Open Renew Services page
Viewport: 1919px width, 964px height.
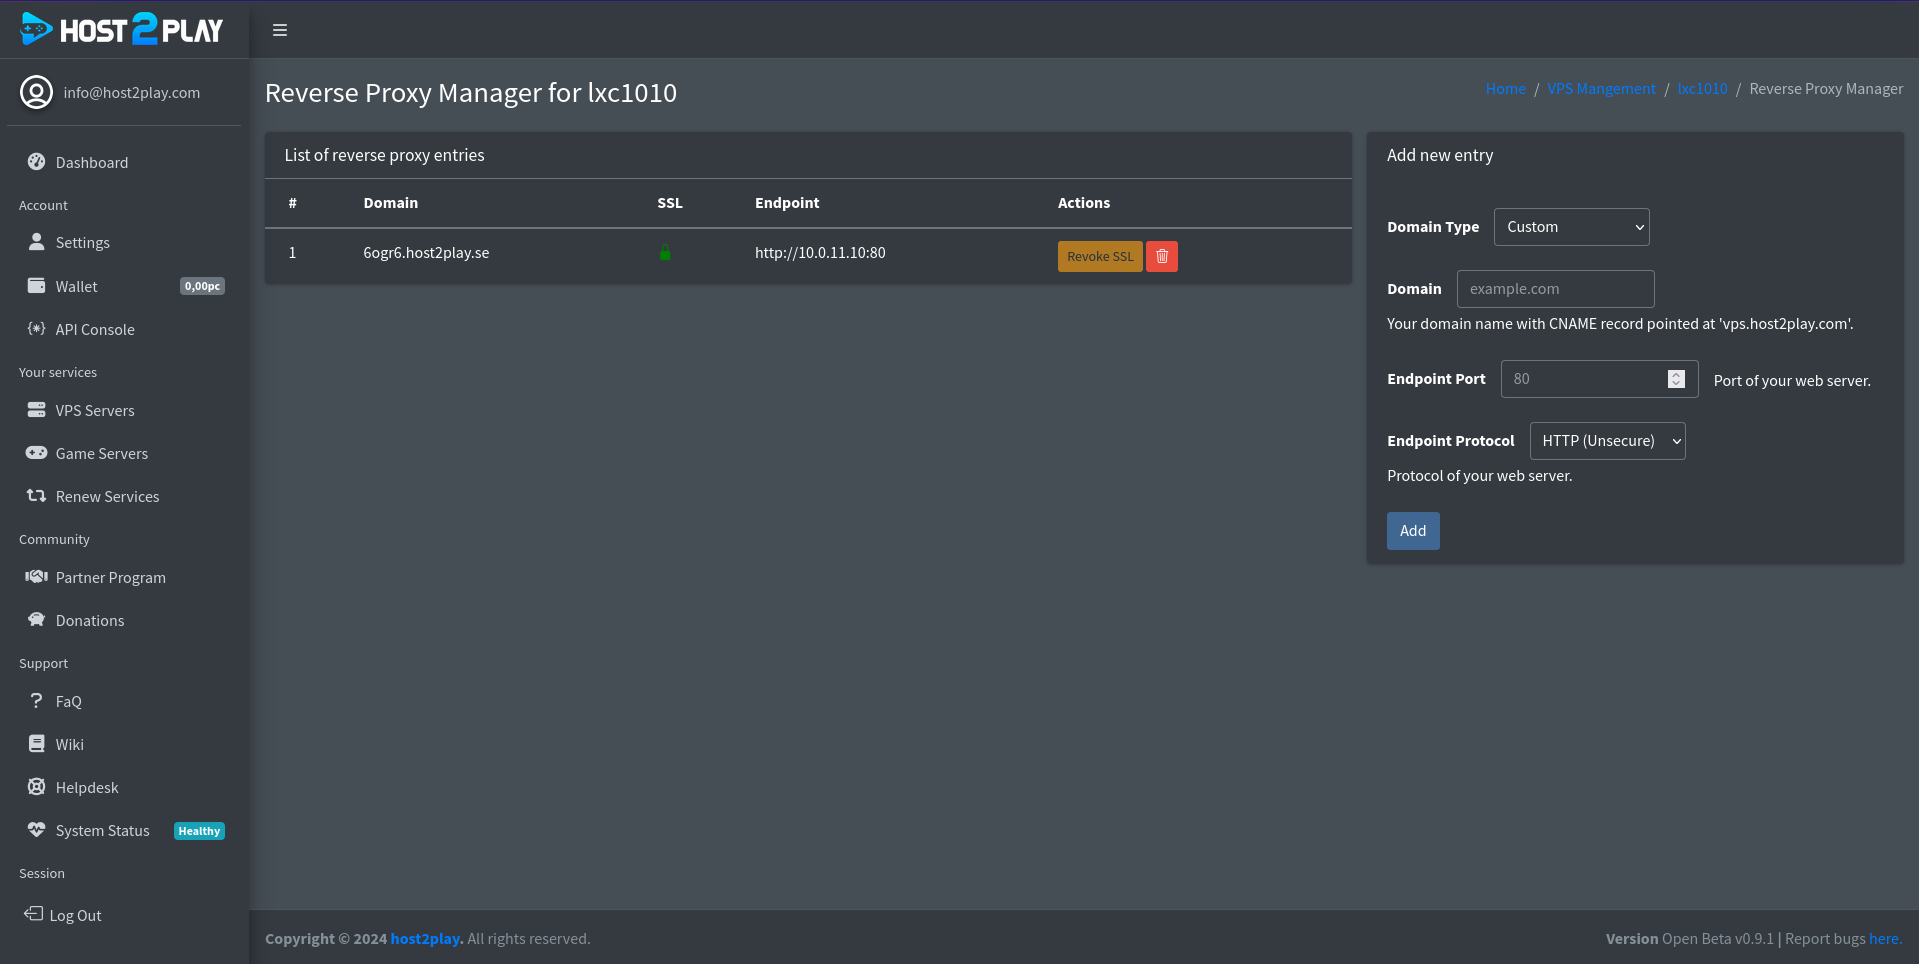124,496
